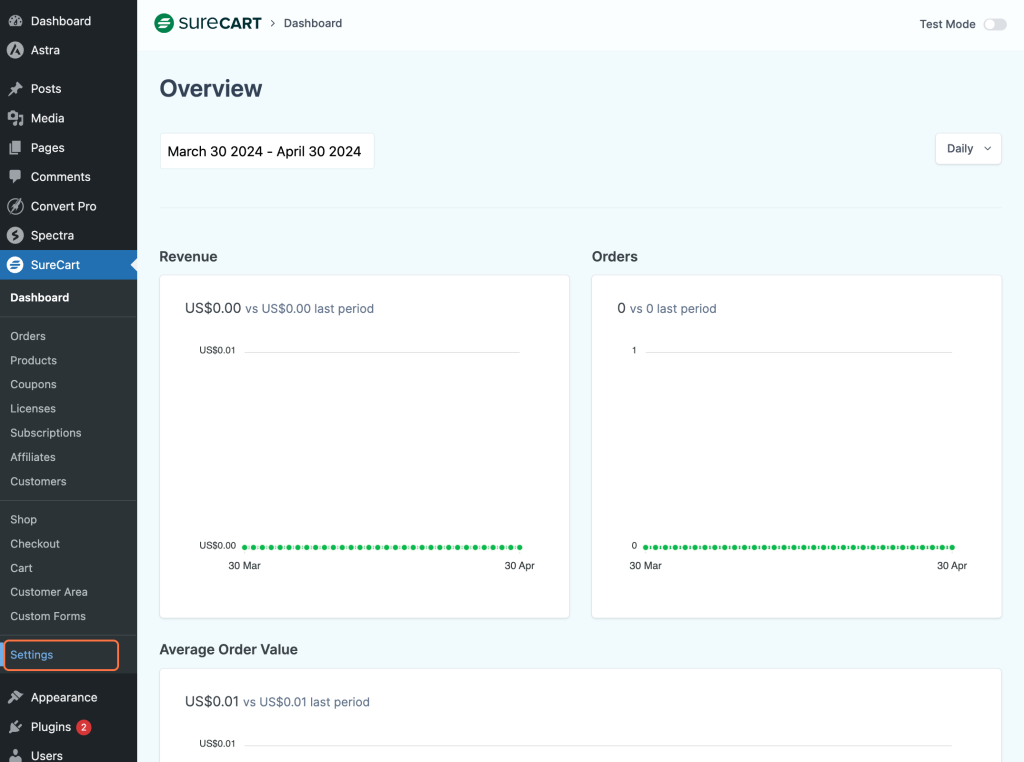Screen dimensions: 1024x762
Task: Click the Comments bubble icon
Action: coord(15,177)
